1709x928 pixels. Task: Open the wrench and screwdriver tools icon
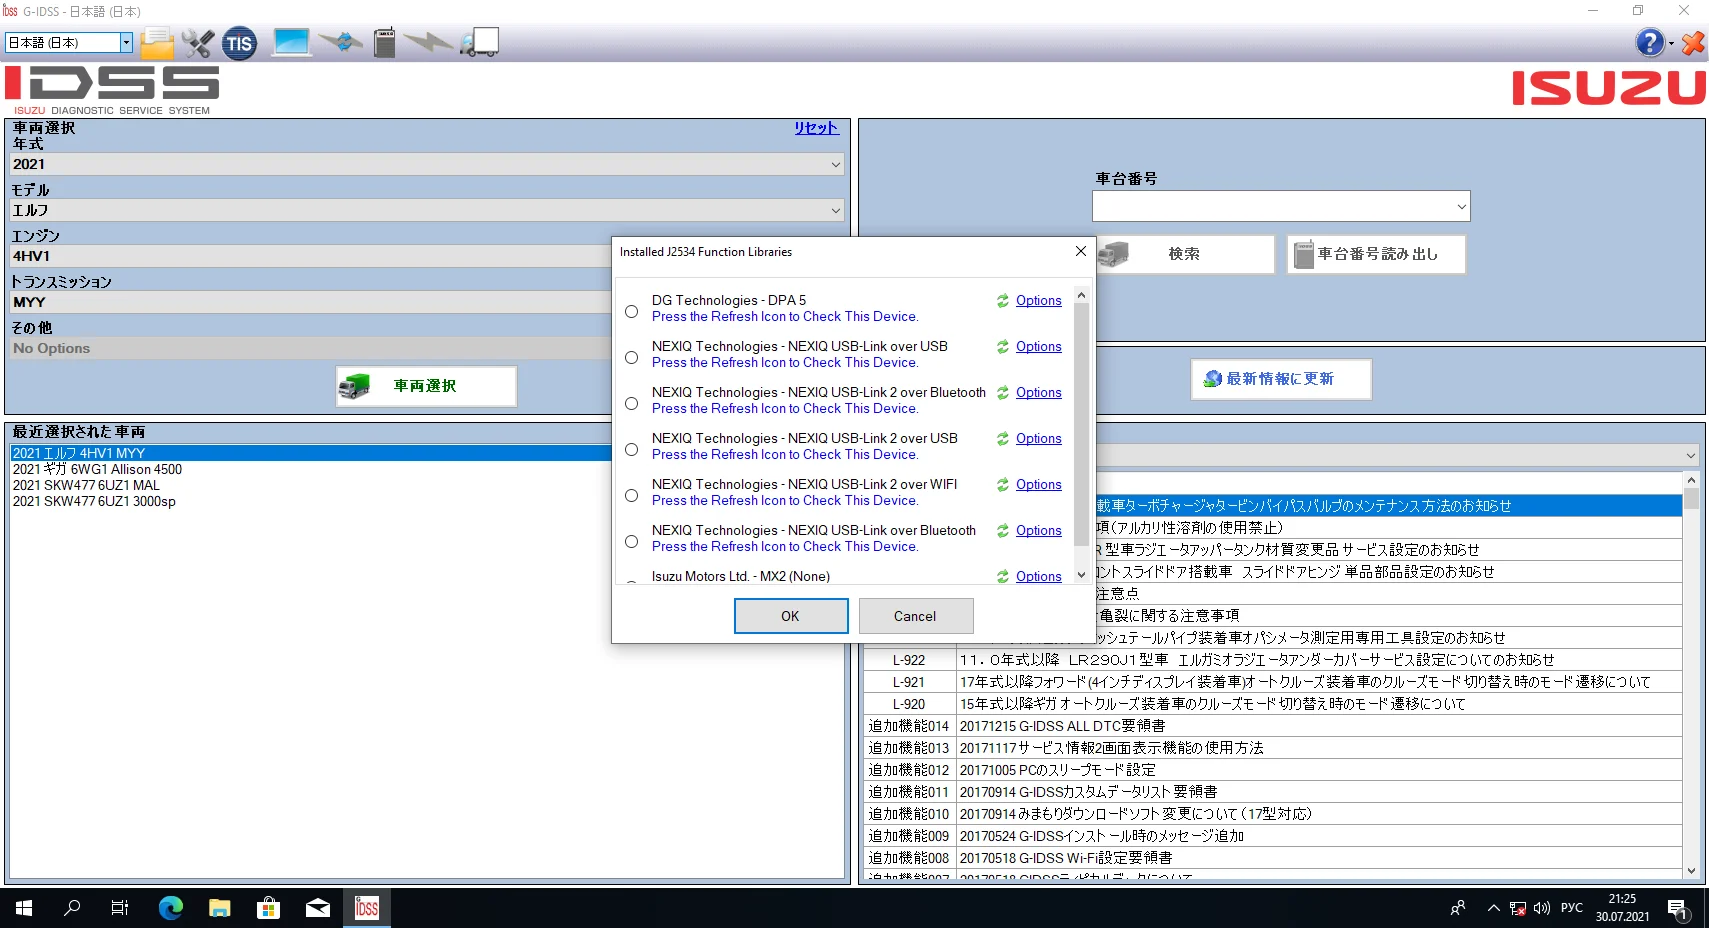[x=198, y=43]
